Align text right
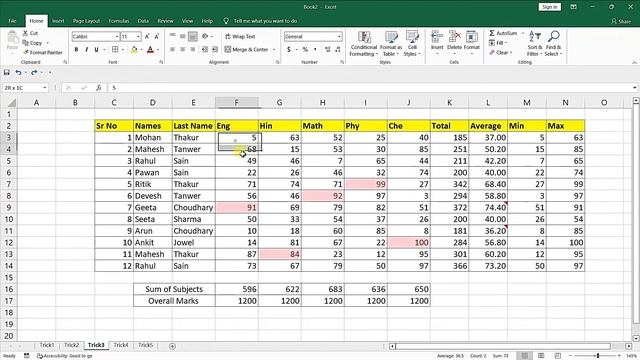 pos(193,49)
